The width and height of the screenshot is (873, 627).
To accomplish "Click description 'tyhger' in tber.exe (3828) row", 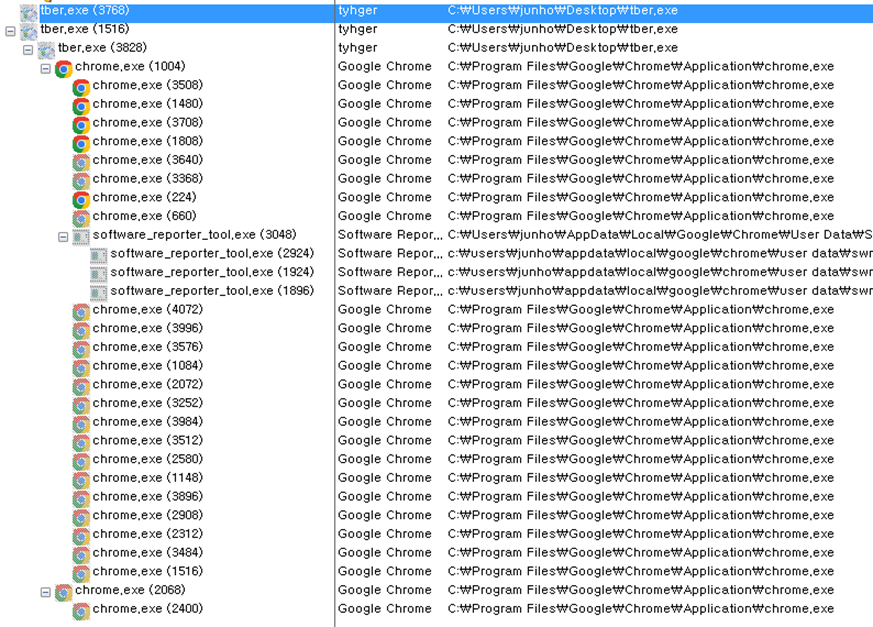I will coord(358,48).
